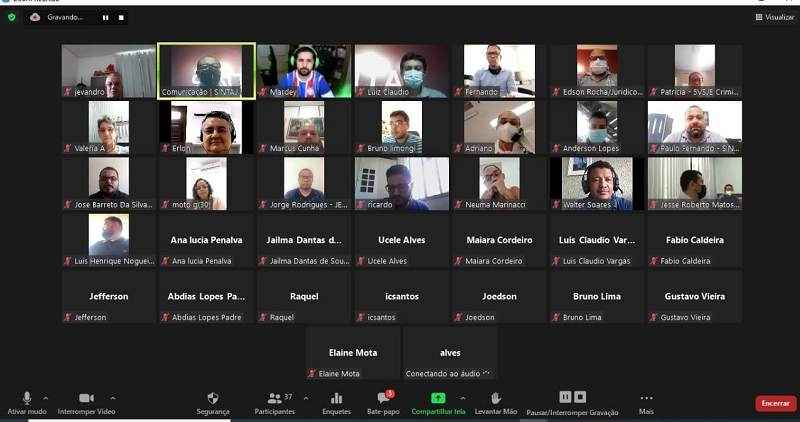
Task: Open the Enquetes polls icon
Action: click(336, 398)
